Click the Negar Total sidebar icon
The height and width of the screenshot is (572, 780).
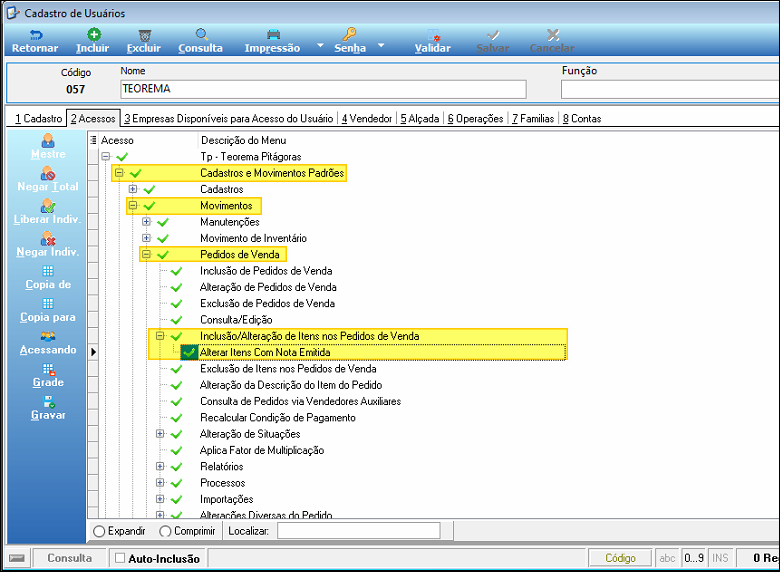pos(48,174)
